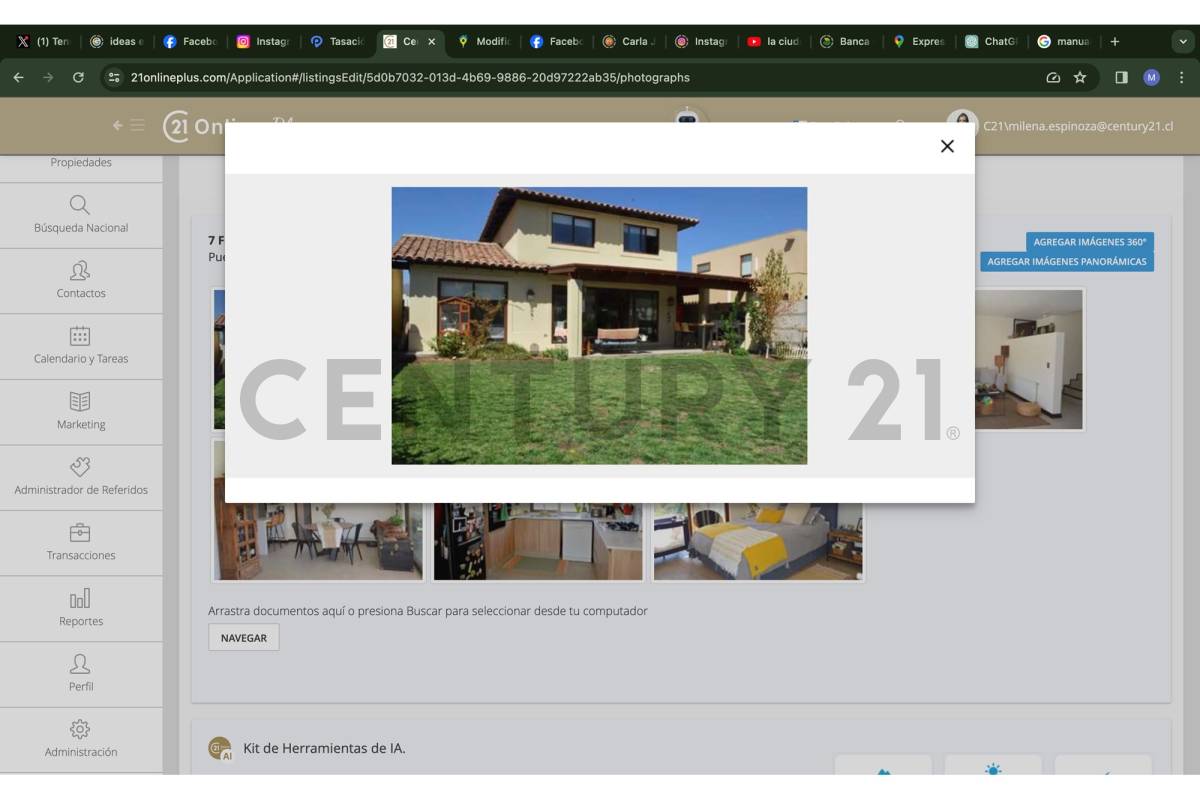Open Contactos in the sidebar
This screenshot has width=1200, height=800.
(81, 281)
